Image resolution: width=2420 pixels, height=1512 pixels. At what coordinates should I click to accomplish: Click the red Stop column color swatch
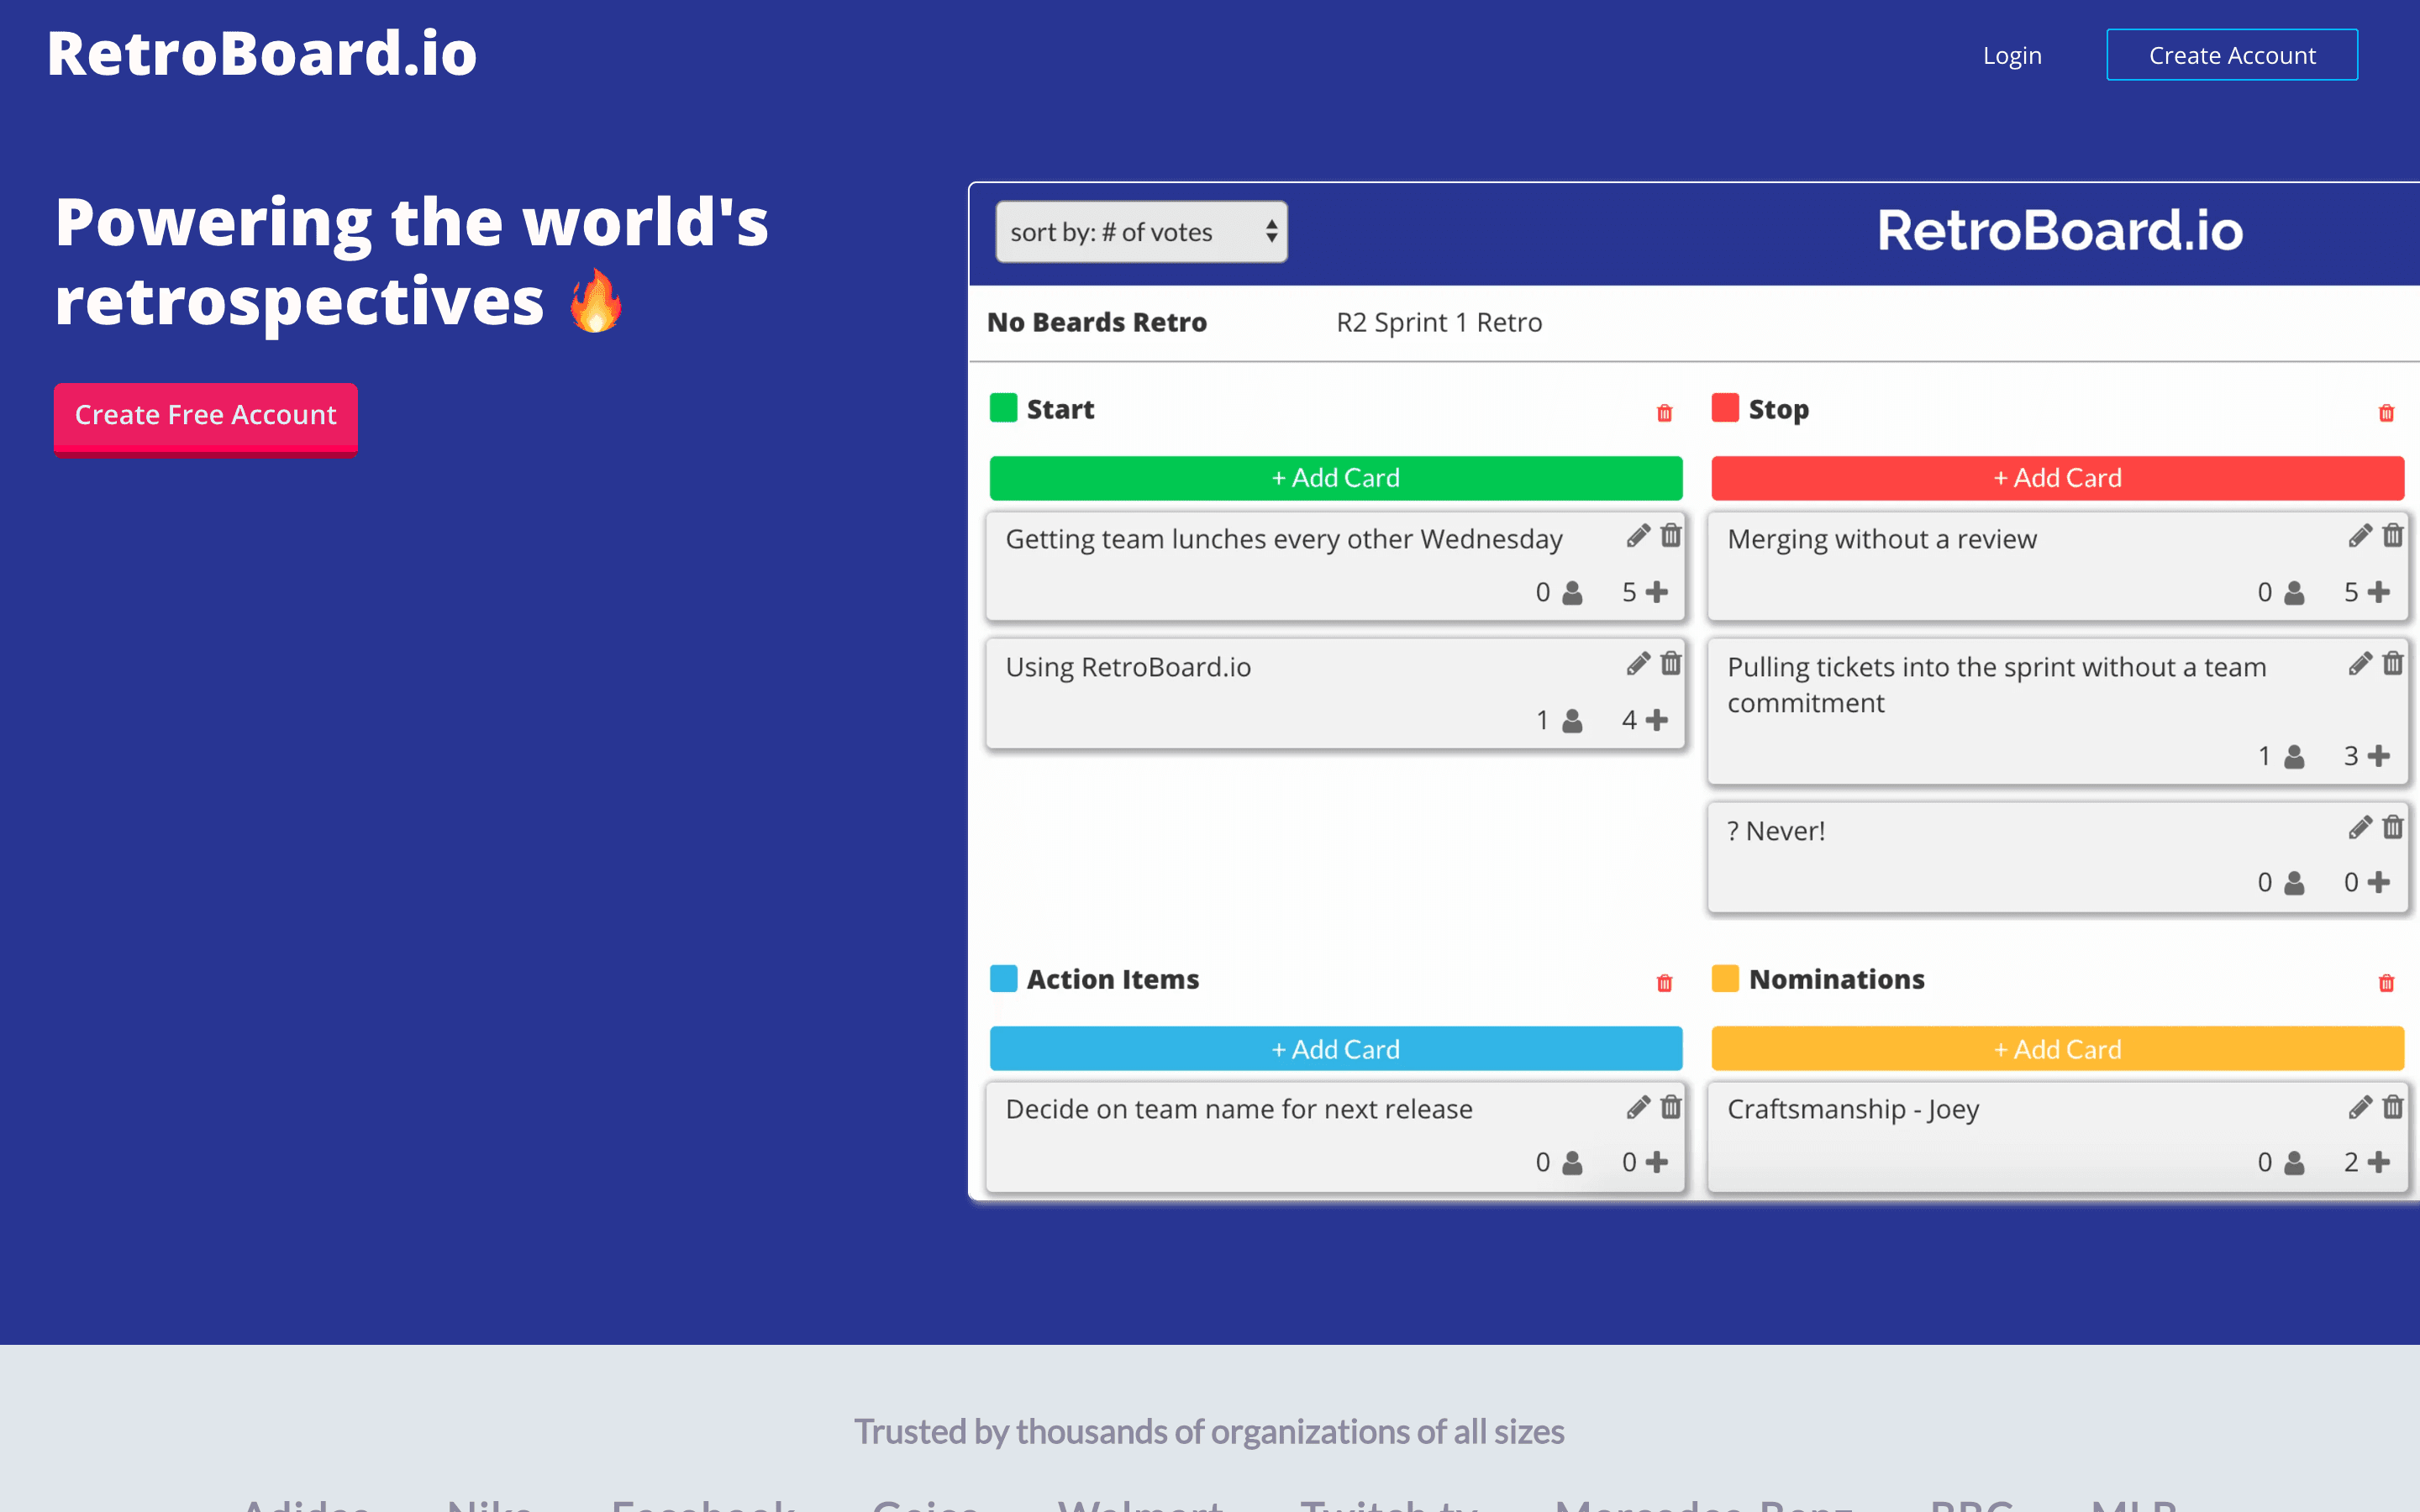pos(1725,408)
